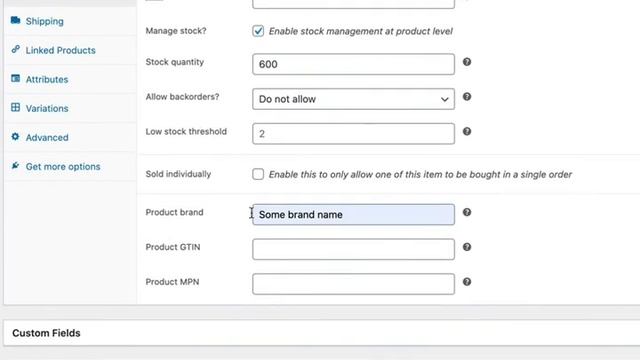
Task: Click the Shipping truck icon
Action: click(x=16, y=20)
